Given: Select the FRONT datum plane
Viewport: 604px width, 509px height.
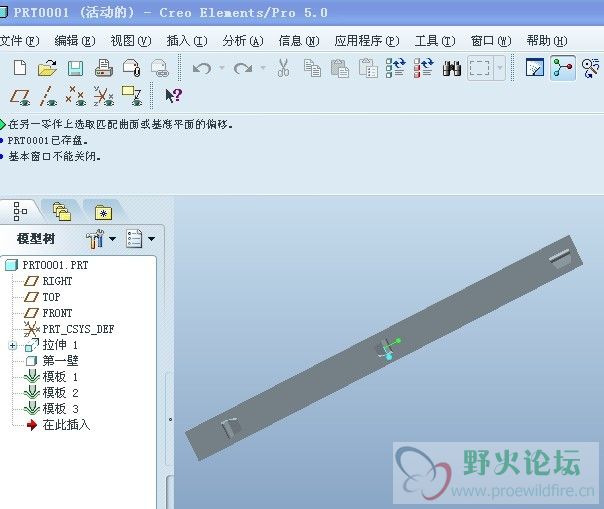Looking at the screenshot, I should pyautogui.click(x=48, y=313).
